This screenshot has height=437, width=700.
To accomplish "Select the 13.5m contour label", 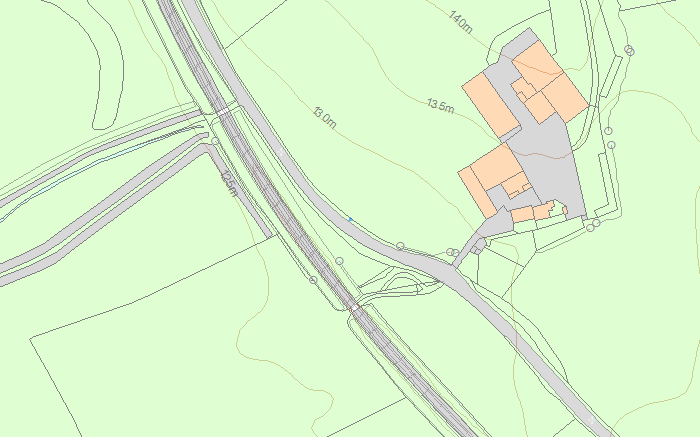I will point(441,106).
